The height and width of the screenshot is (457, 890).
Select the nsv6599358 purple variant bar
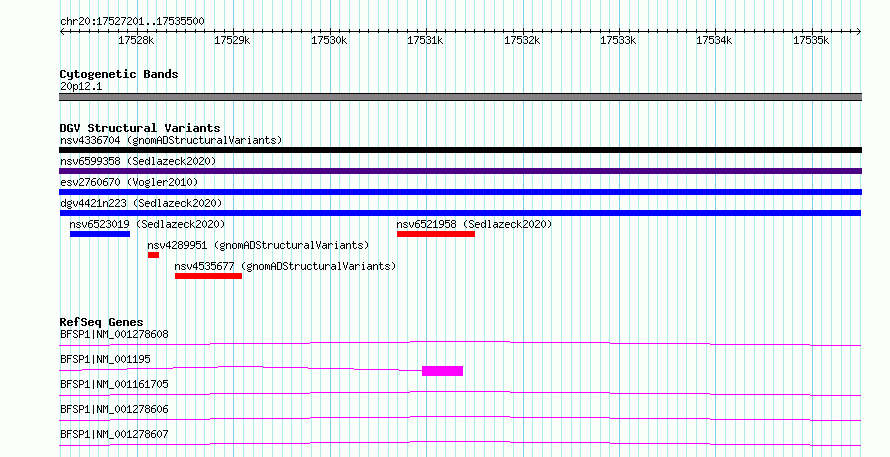(x=460, y=171)
